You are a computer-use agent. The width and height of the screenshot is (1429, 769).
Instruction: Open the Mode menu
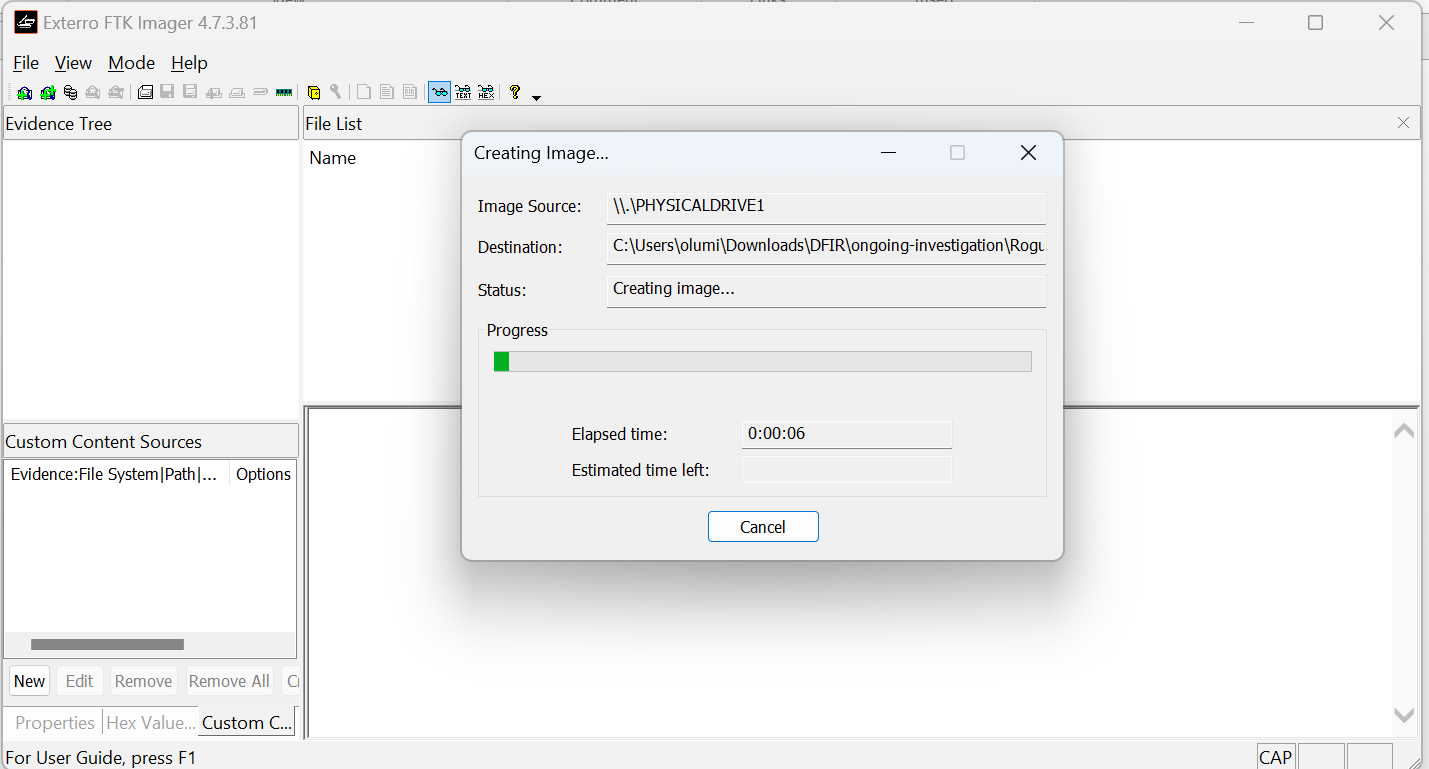[x=131, y=63]
